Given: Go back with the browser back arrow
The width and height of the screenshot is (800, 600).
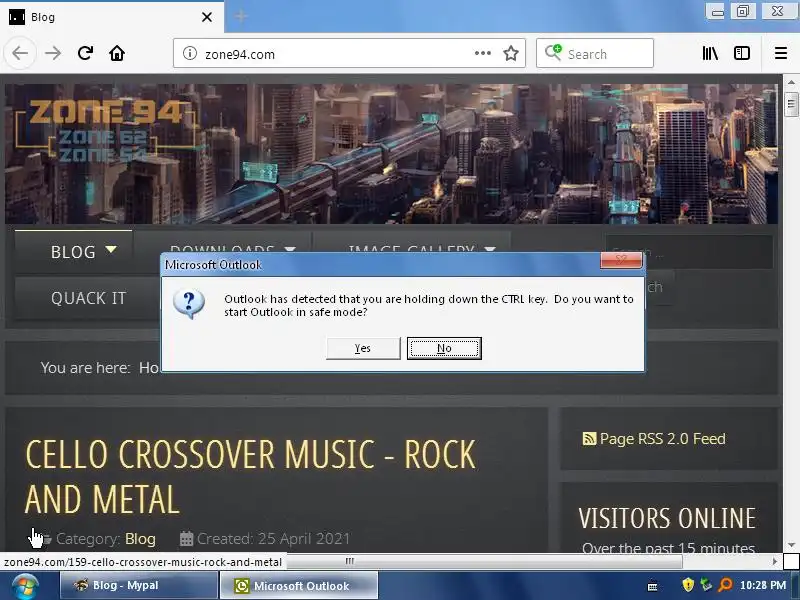Looking at the screenshot, I should [20, 53].
